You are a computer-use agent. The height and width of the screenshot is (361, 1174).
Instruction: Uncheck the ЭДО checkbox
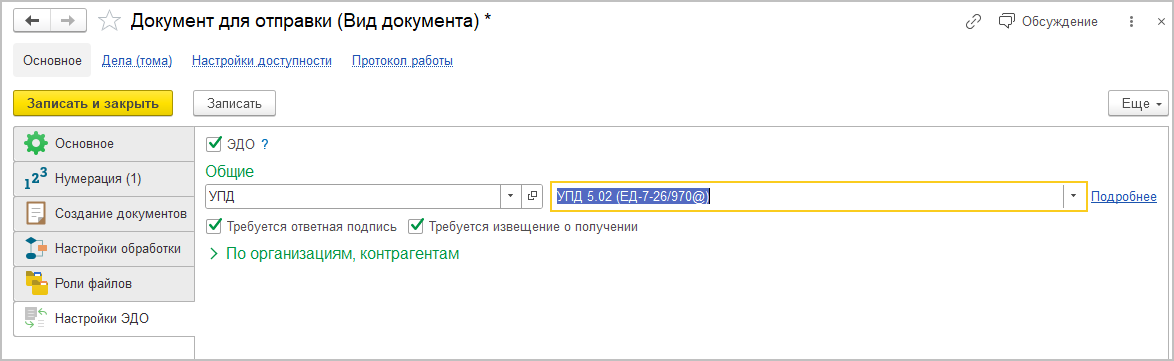(213, 144)
